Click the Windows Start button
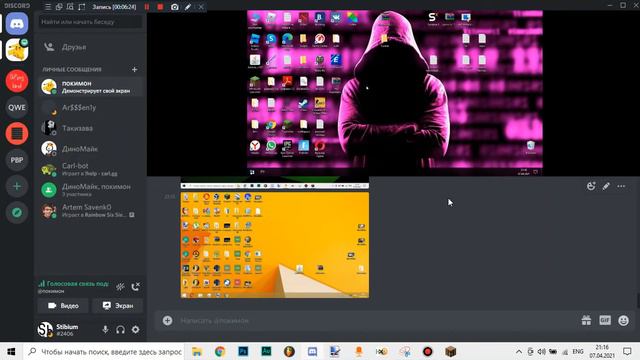The width and height of the screenshot is (640, 360). (11, 351)
